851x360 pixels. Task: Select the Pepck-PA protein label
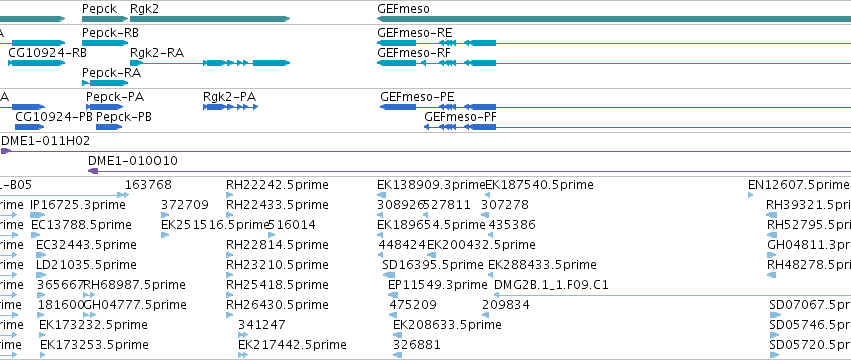pos(115,97)
